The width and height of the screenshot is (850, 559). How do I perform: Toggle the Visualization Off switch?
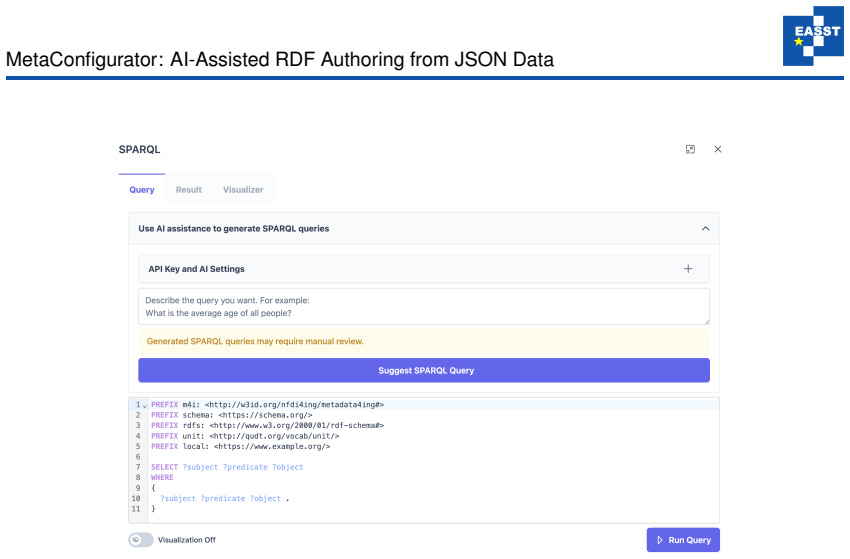(141, 540)
